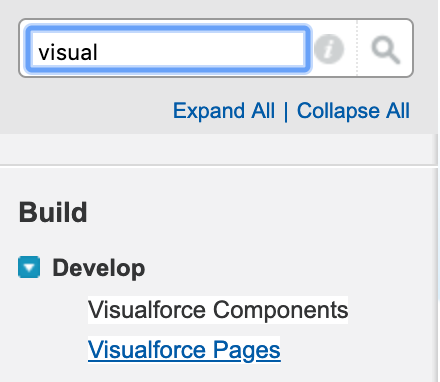This screenshot has width=440, height=382.
Task: Click the 'Collapse' word in Collapse All
Action: 338,111
